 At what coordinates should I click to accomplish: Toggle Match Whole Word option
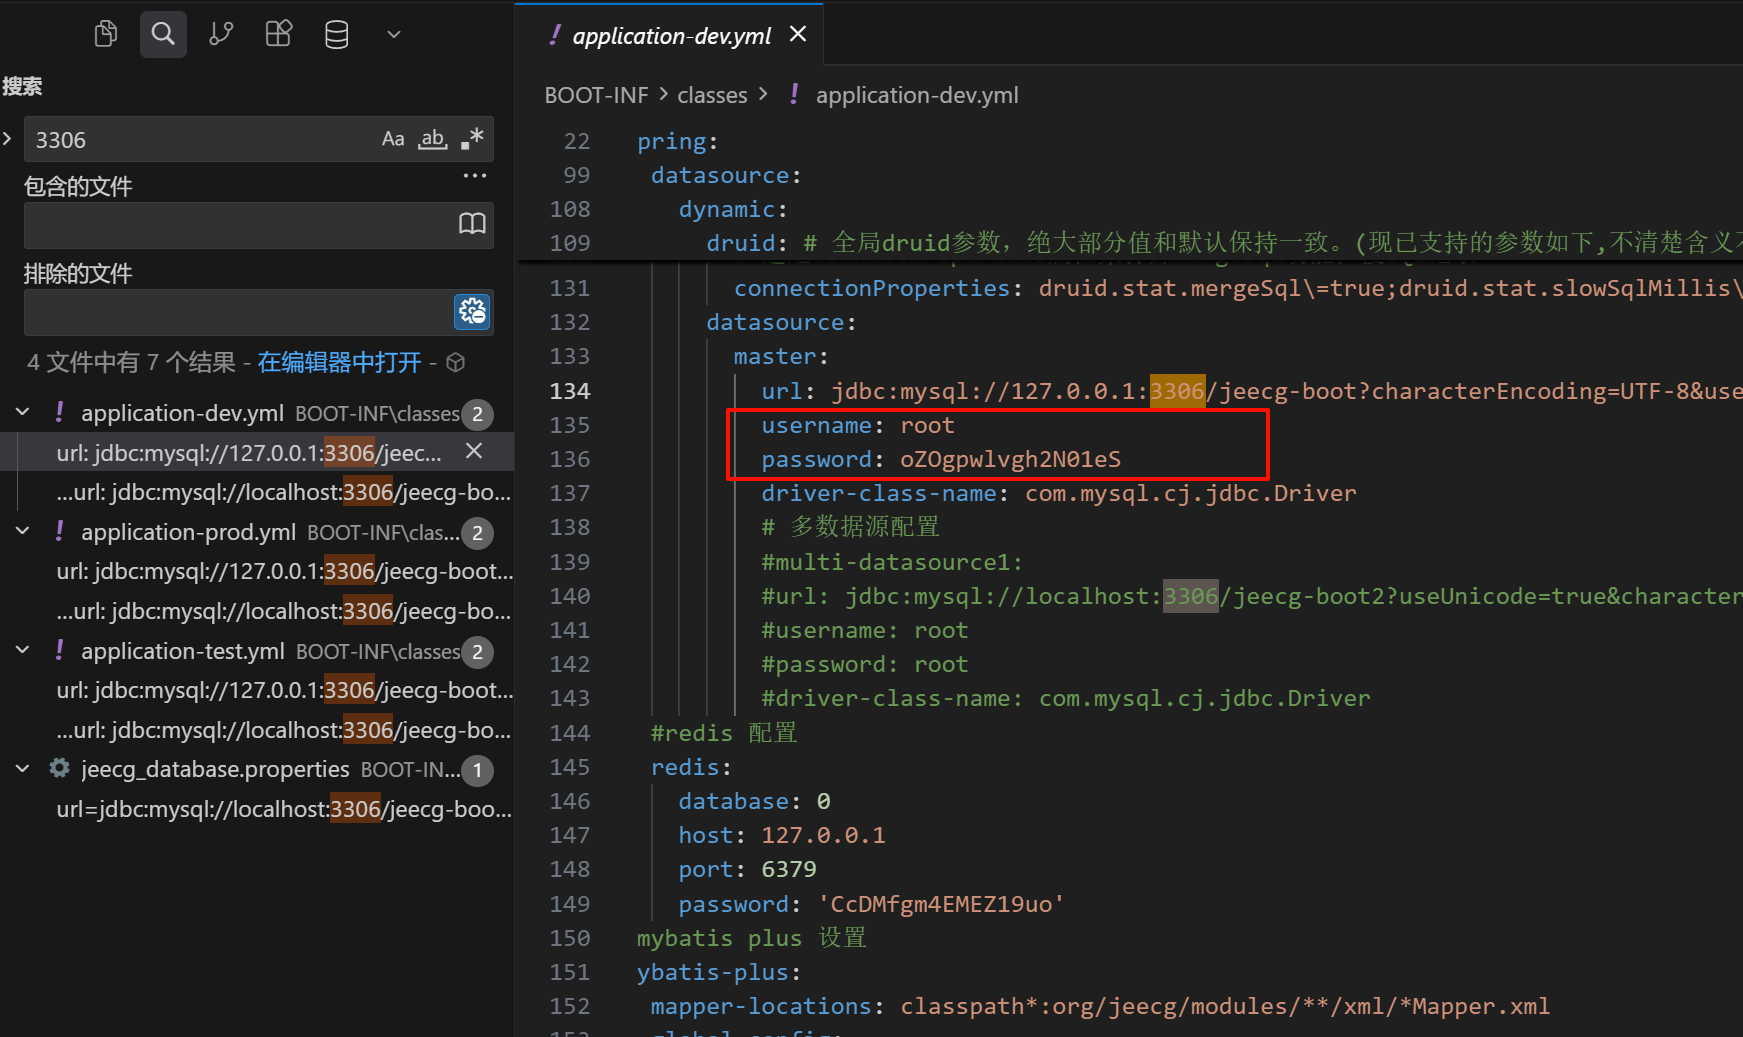coord(433,139)
